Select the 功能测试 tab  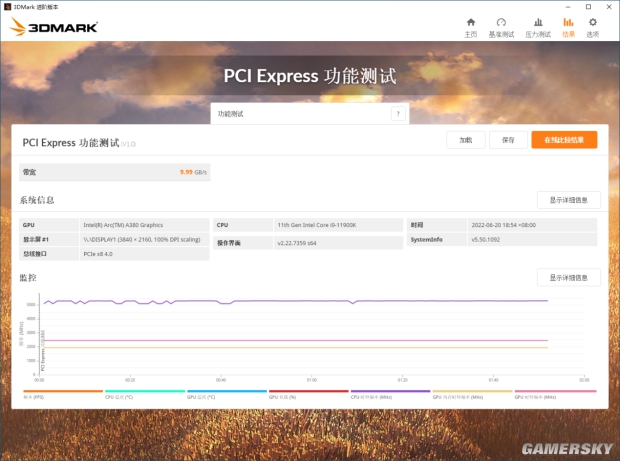pyautogui.click(x=310, y=114)
